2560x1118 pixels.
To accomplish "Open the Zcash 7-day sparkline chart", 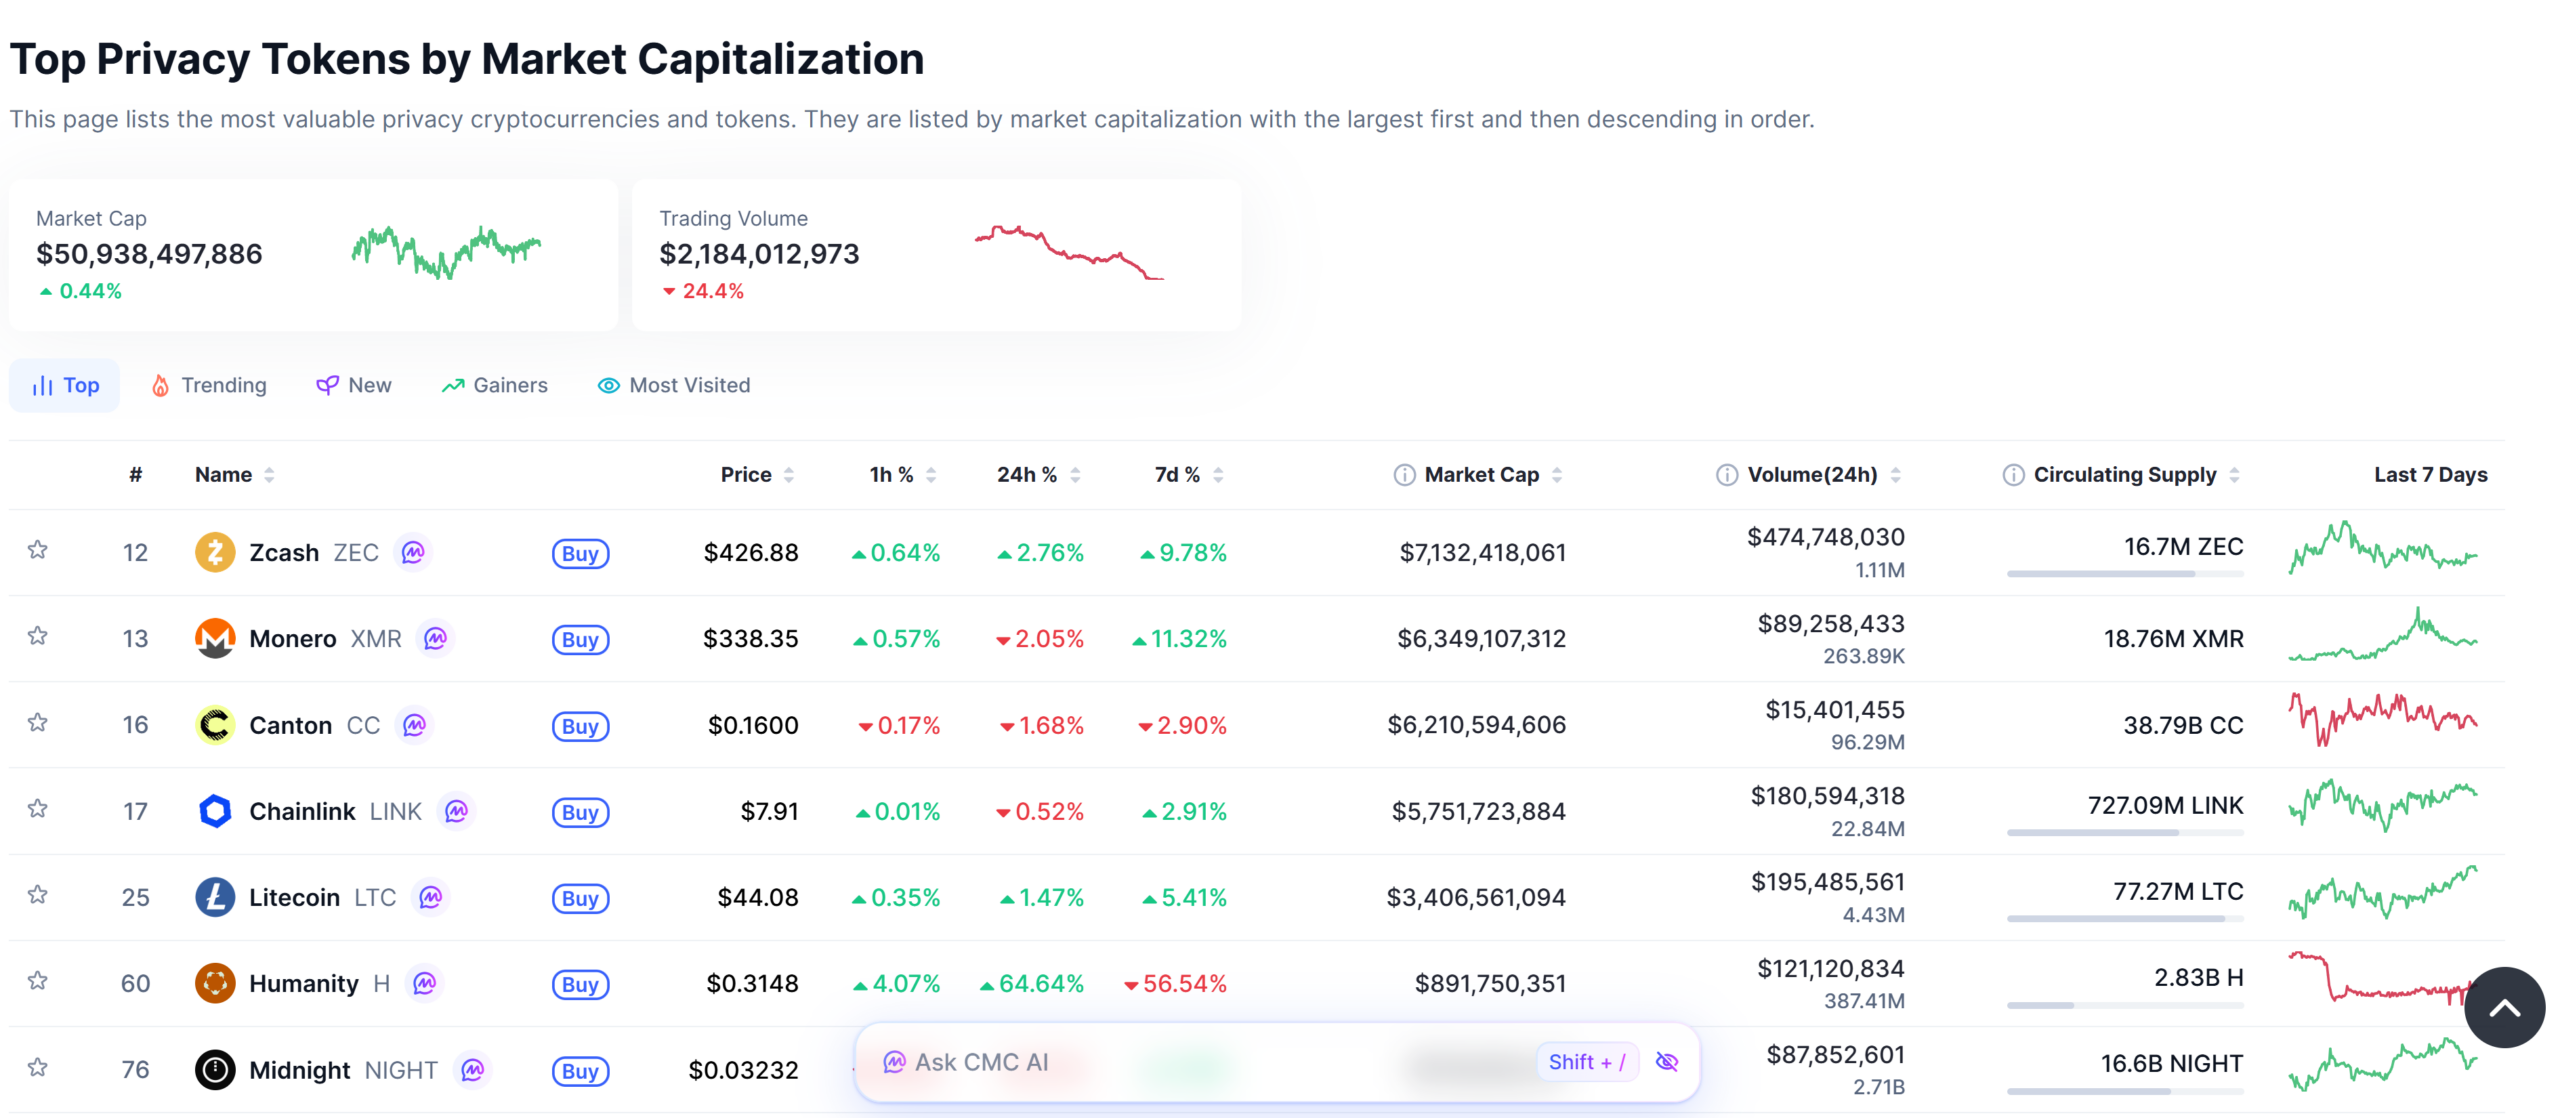I will 2383,547.
